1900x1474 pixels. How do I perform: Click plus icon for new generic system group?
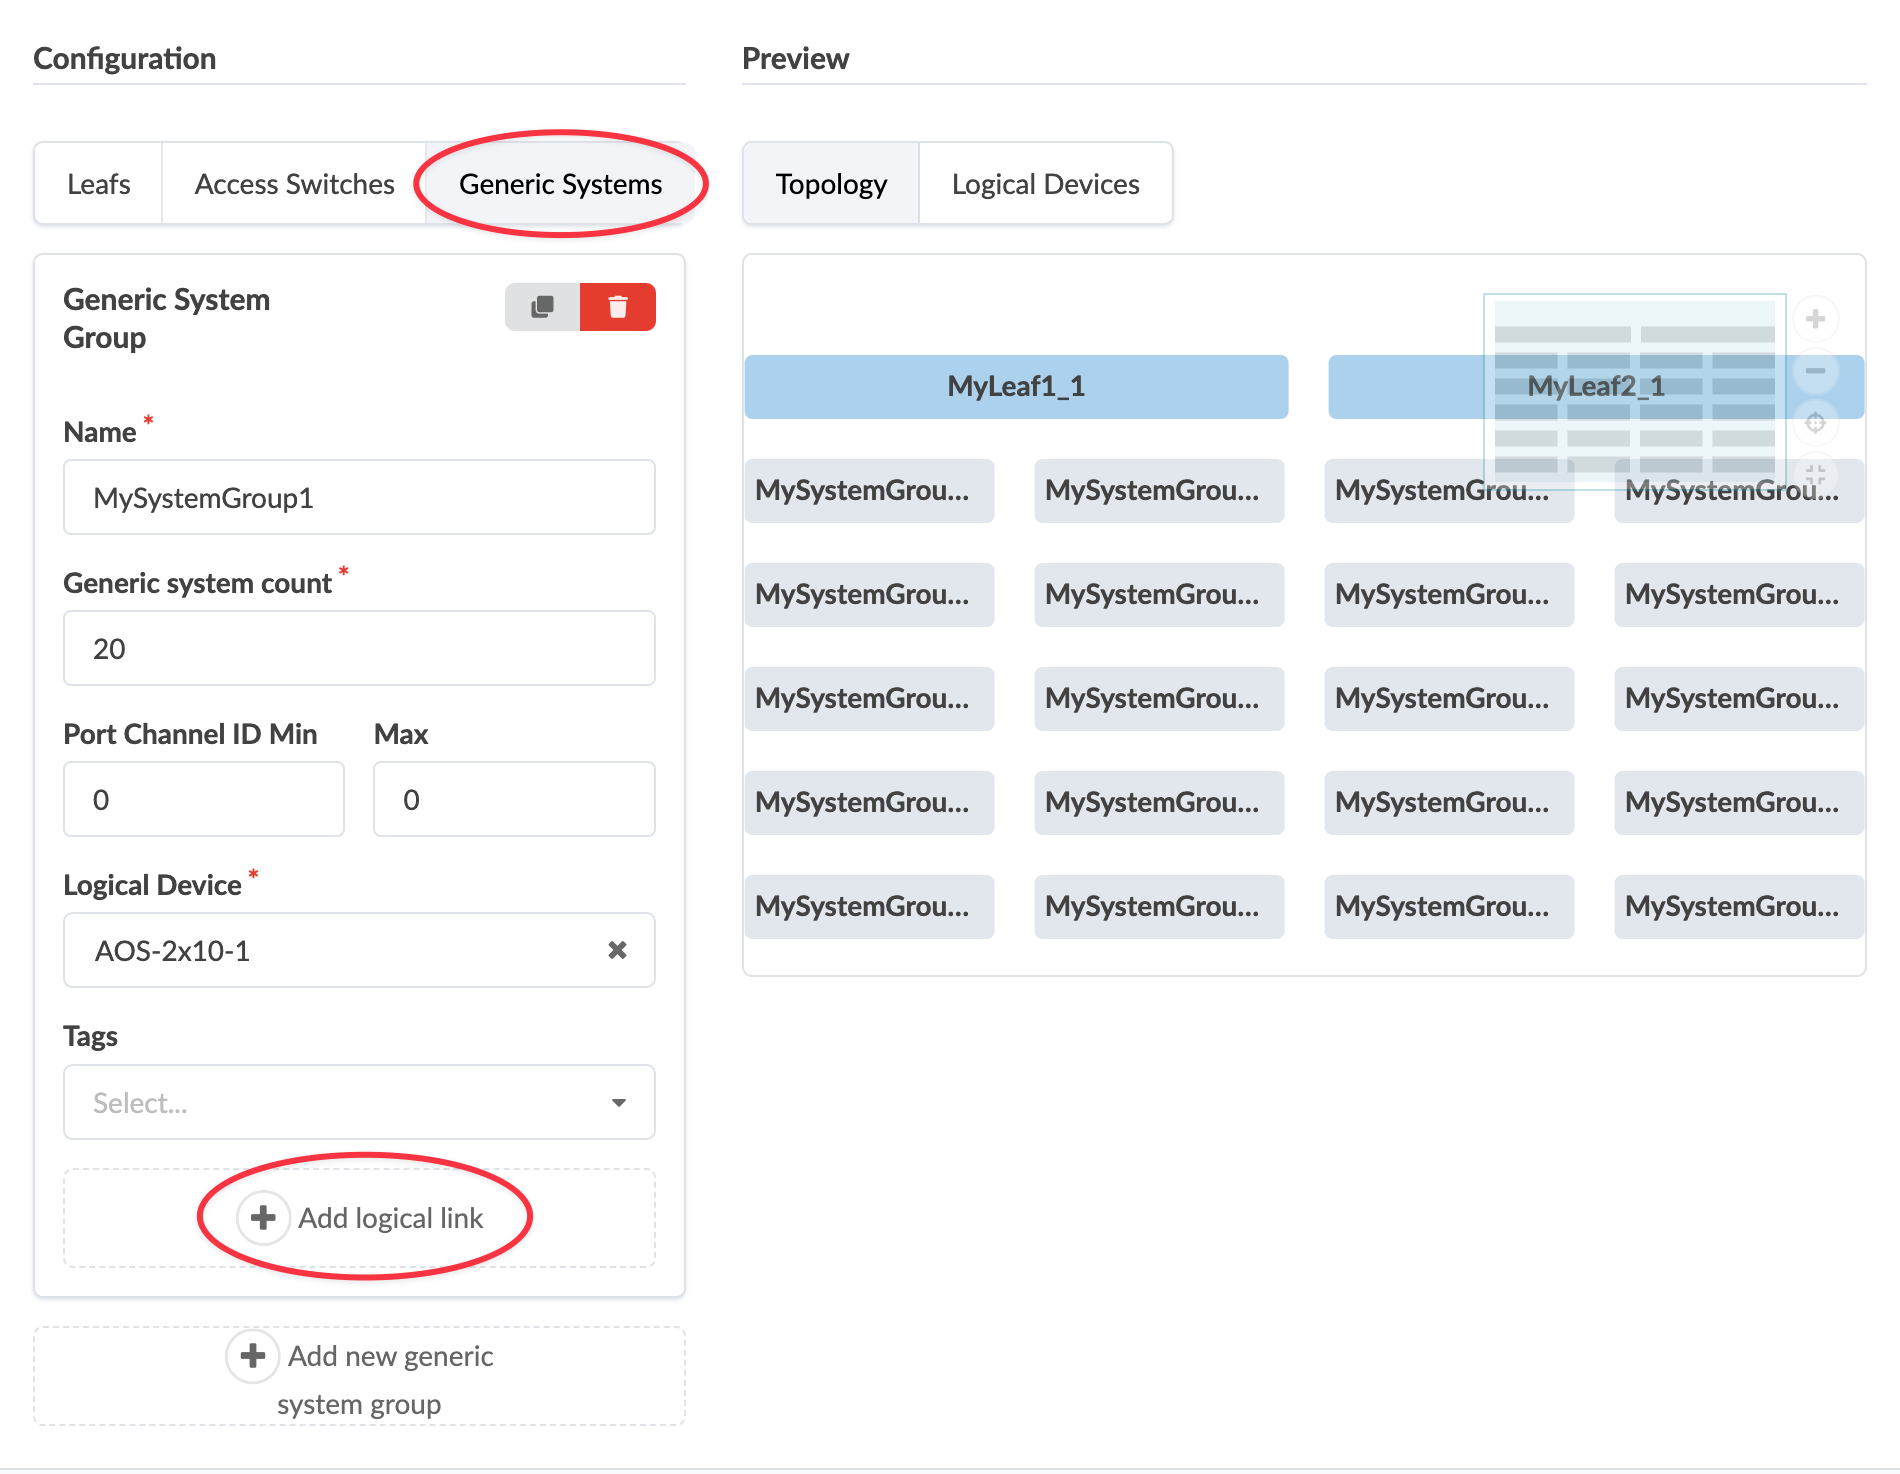(x=252, y=1356)
